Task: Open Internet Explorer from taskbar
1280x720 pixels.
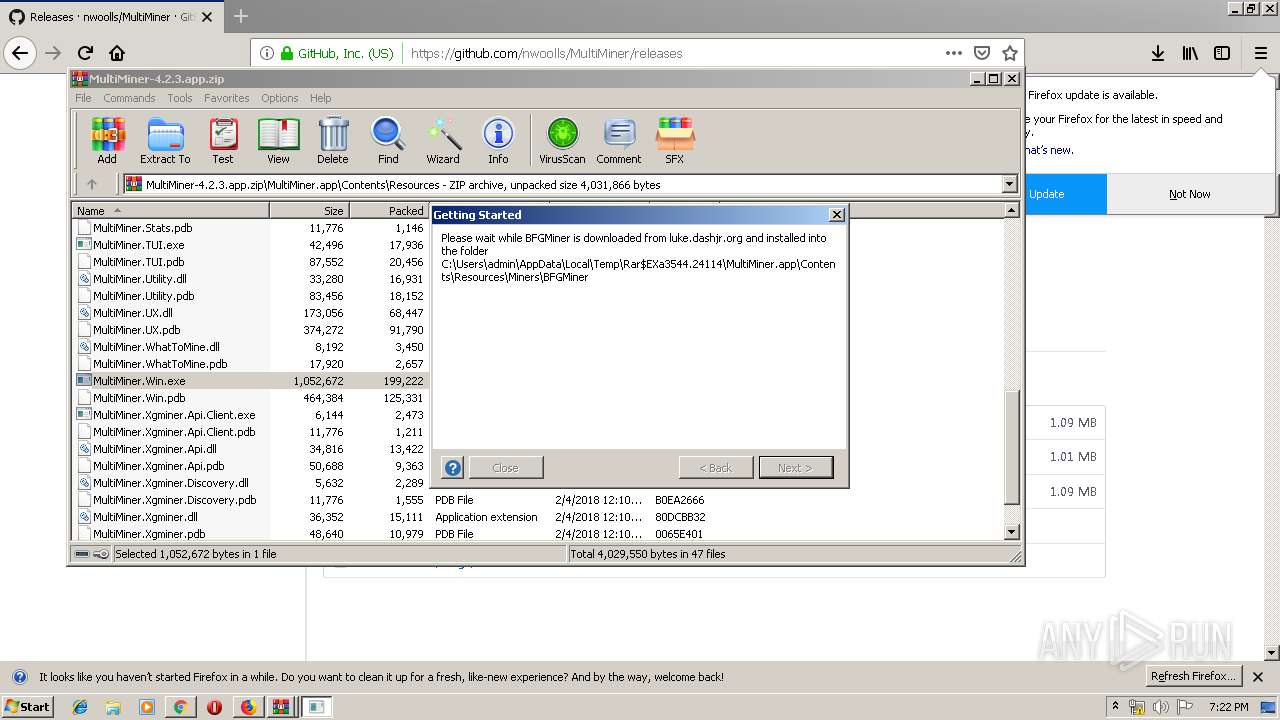Action: click(80, 707)
